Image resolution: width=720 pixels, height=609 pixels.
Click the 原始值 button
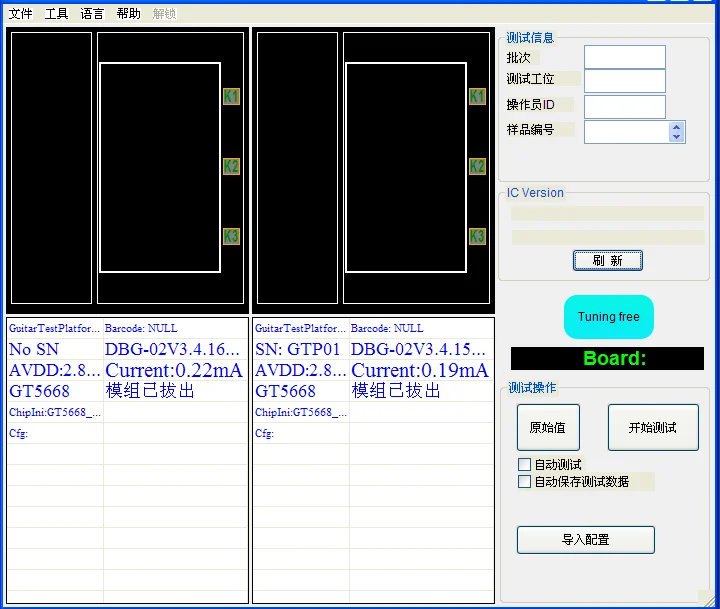(547, 428)
